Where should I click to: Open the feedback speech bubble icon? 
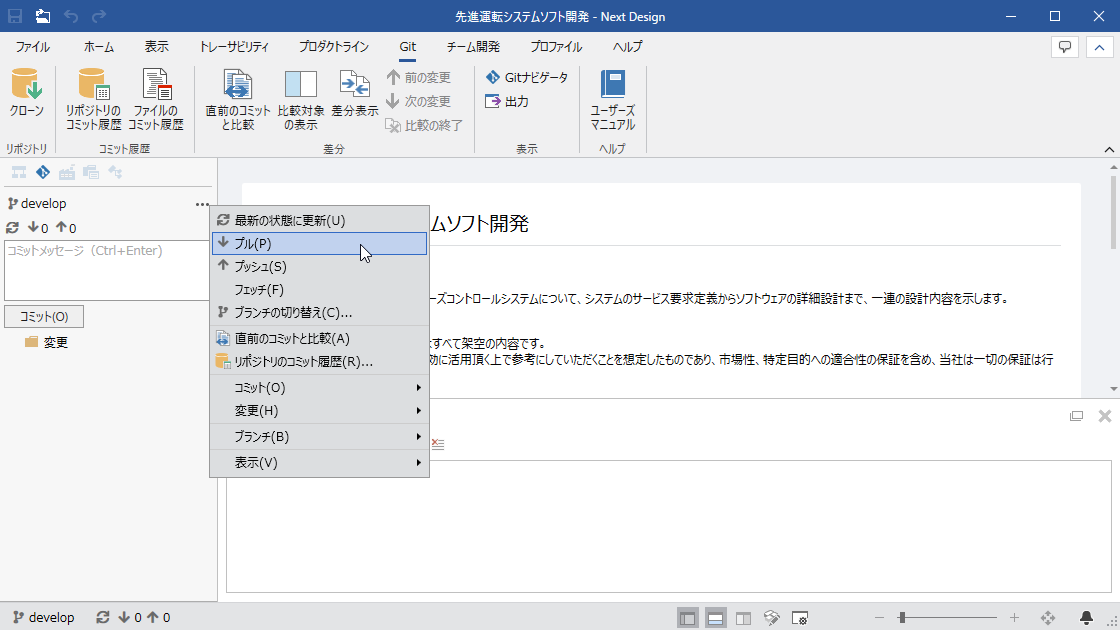pos(1065,47)
